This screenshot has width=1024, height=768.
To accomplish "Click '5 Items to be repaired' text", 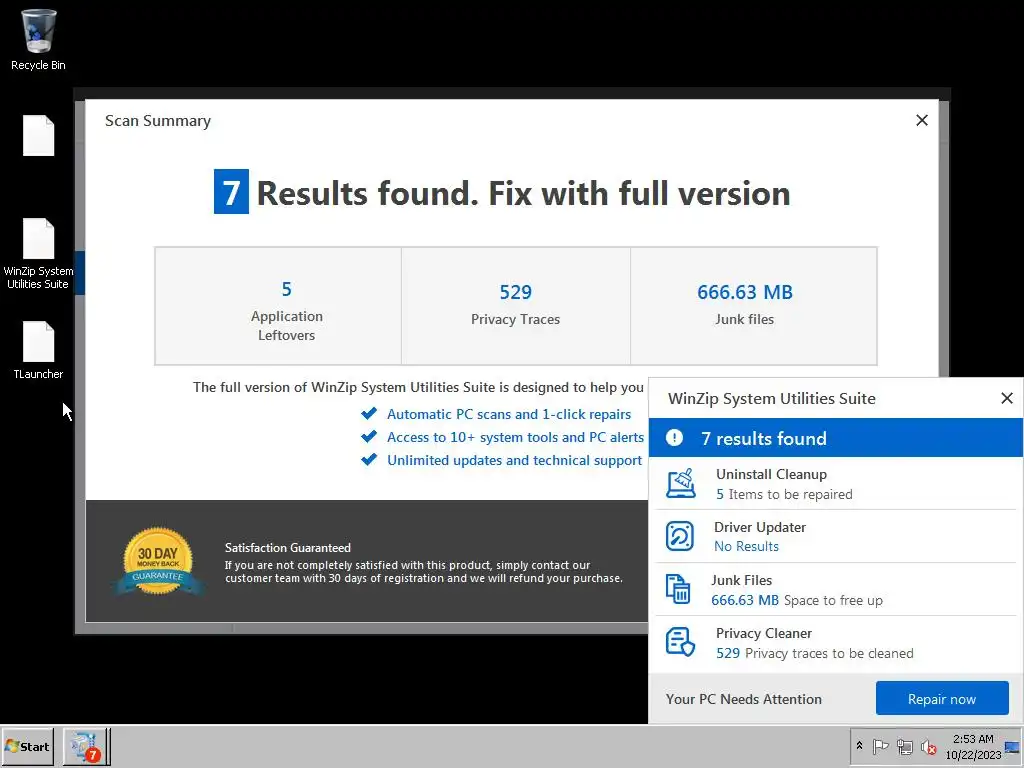I will 784,494.
